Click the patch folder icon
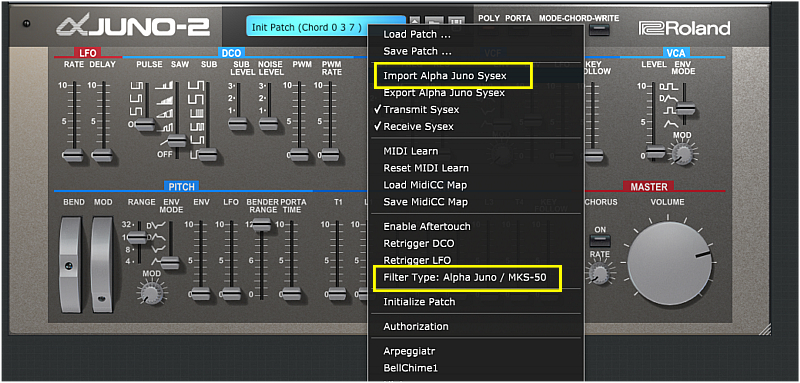The height and width of the screenshot is (383, 800). pos(433,22)
